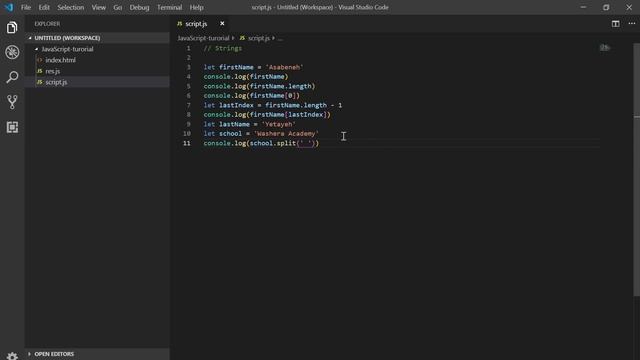Image resolution: width=640 pixels, height=360 pixels.
Task: Click the editor minimap preview
Action: point(605,48)
